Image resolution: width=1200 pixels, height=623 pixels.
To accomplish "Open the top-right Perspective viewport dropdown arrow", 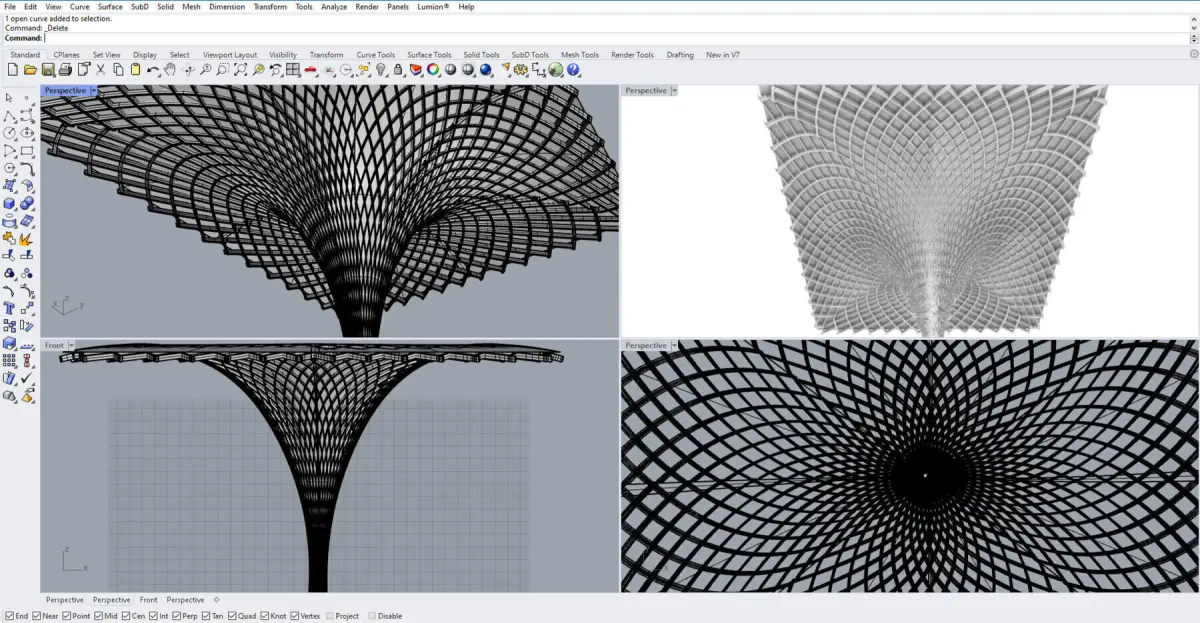I will pos(674,91).
